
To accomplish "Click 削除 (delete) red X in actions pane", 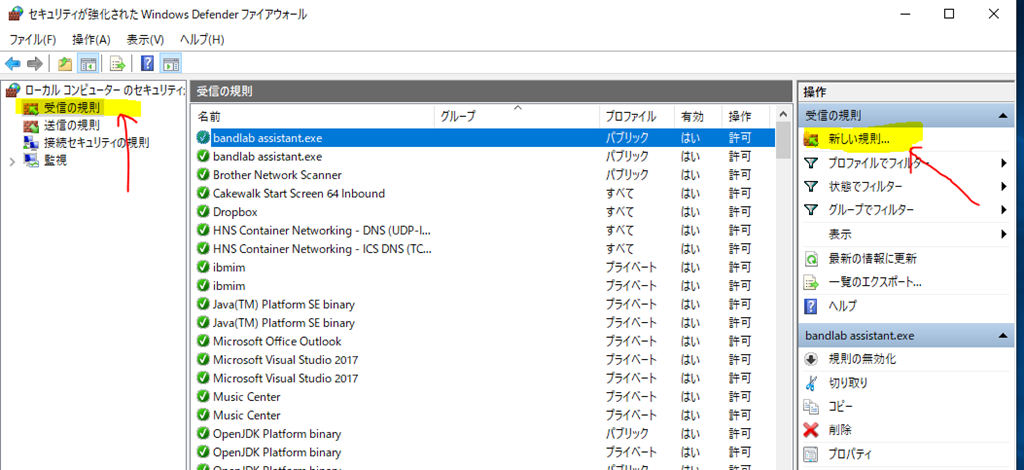I will (x=839, y=430).
